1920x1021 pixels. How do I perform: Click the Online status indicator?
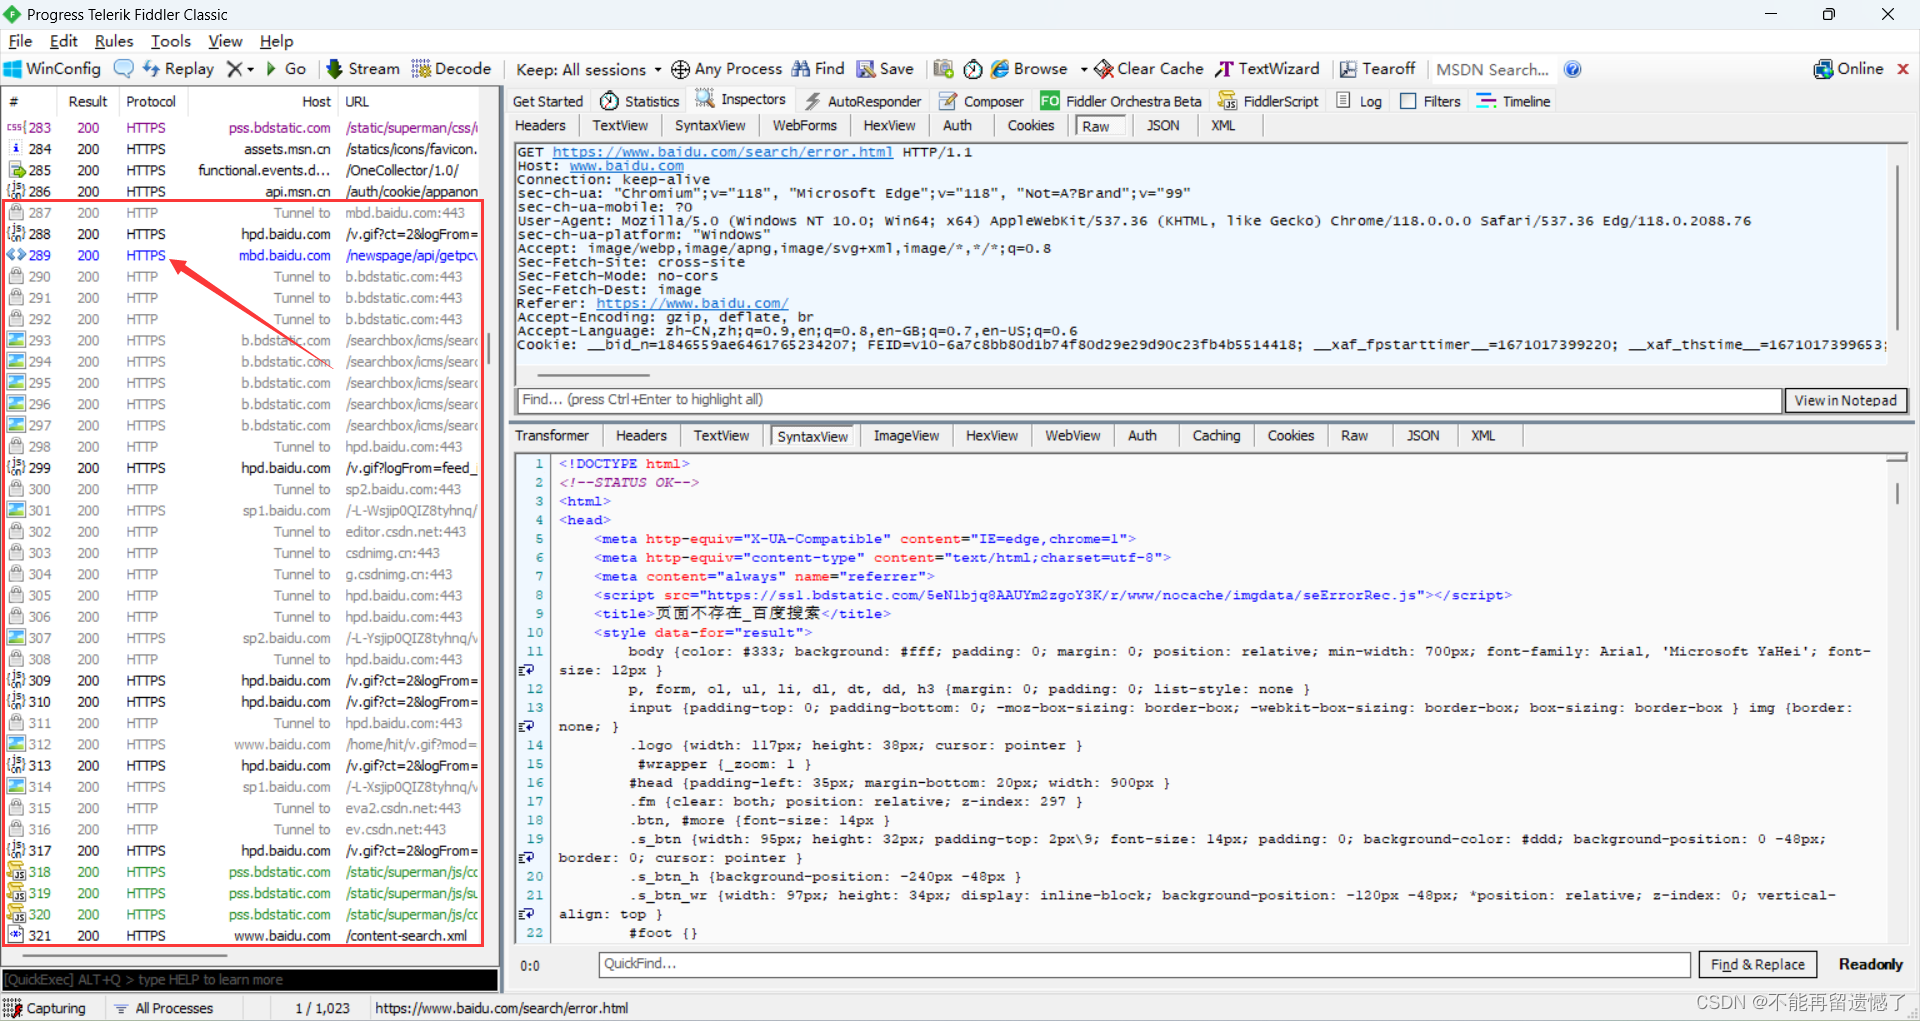pyautogui.click(x=1848, y=69)
